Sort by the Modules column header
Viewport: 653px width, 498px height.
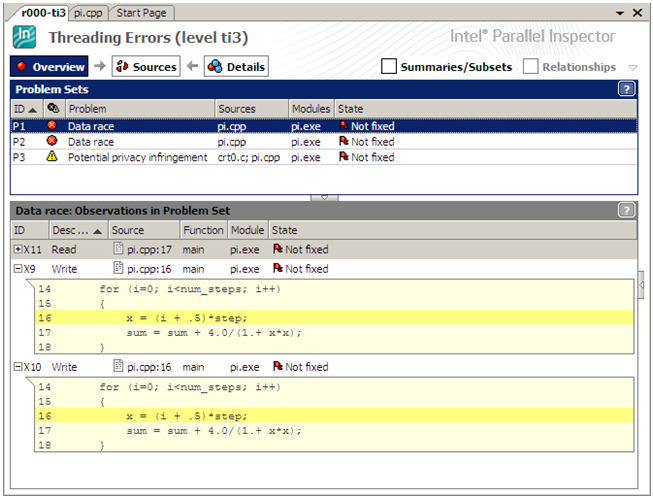pyautogui.click(x=311, y=109)
